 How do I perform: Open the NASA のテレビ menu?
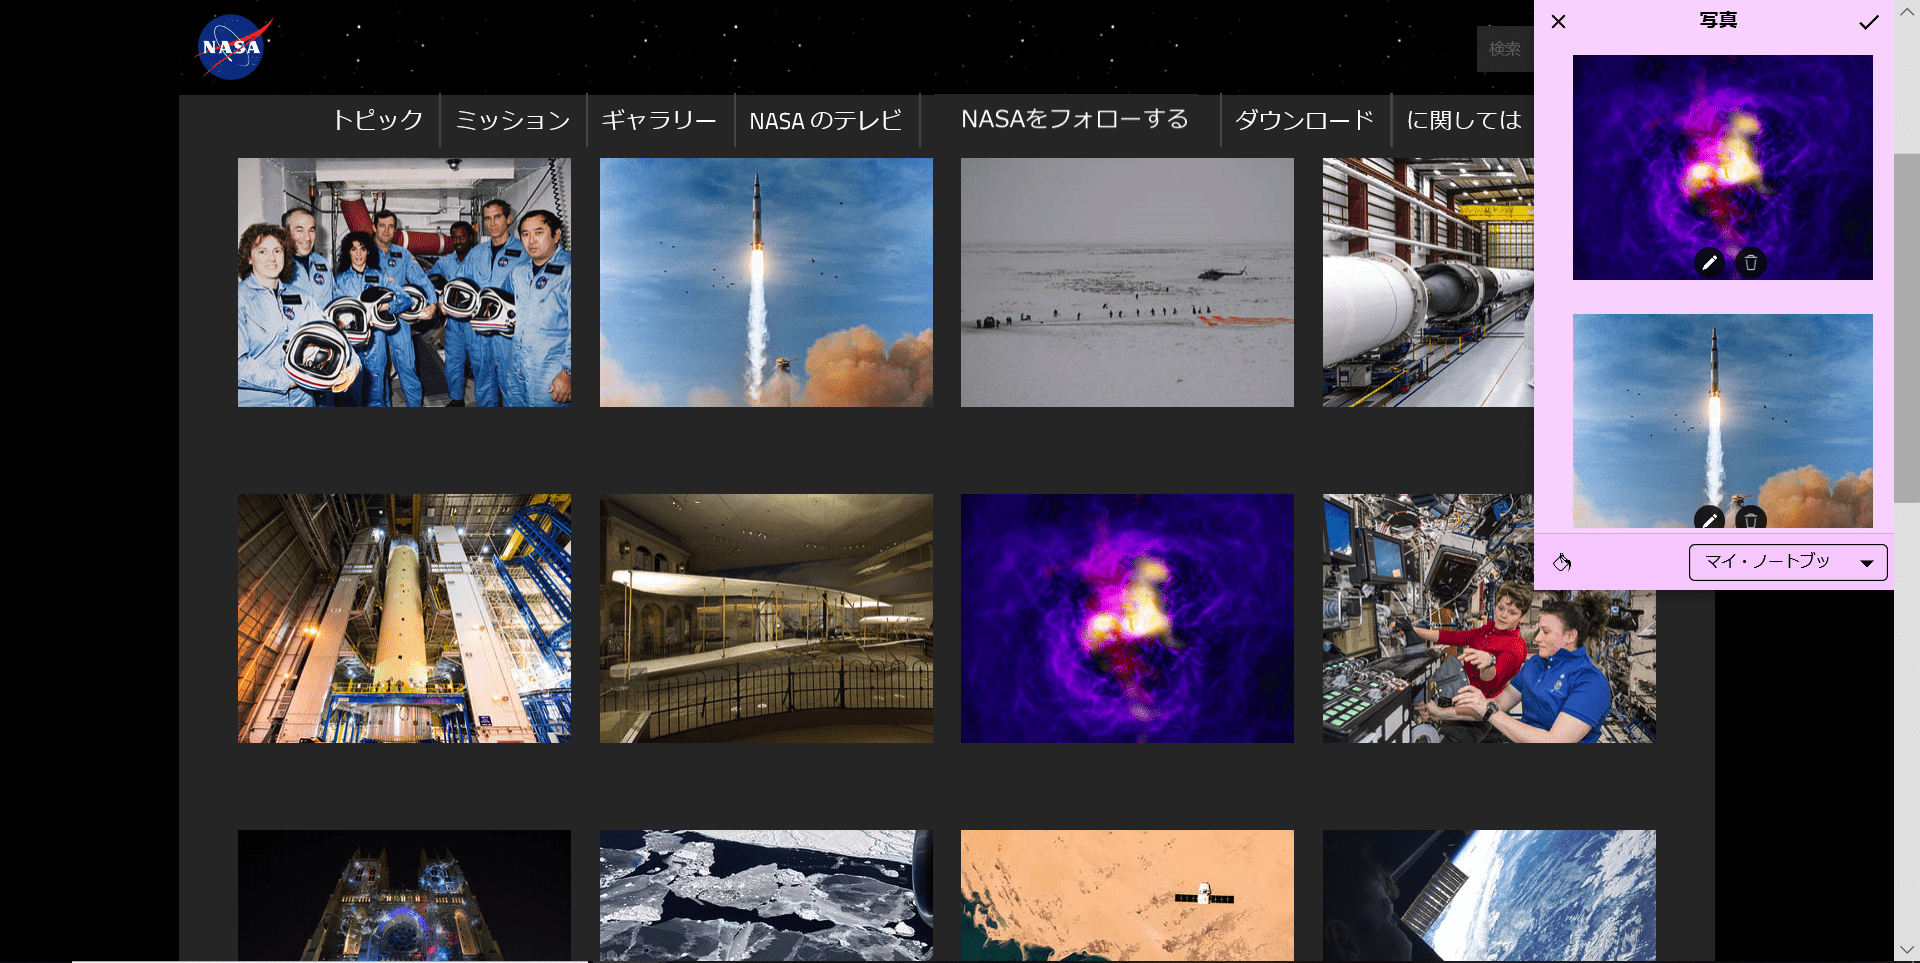pyautogui.click(x=826, y=120)
